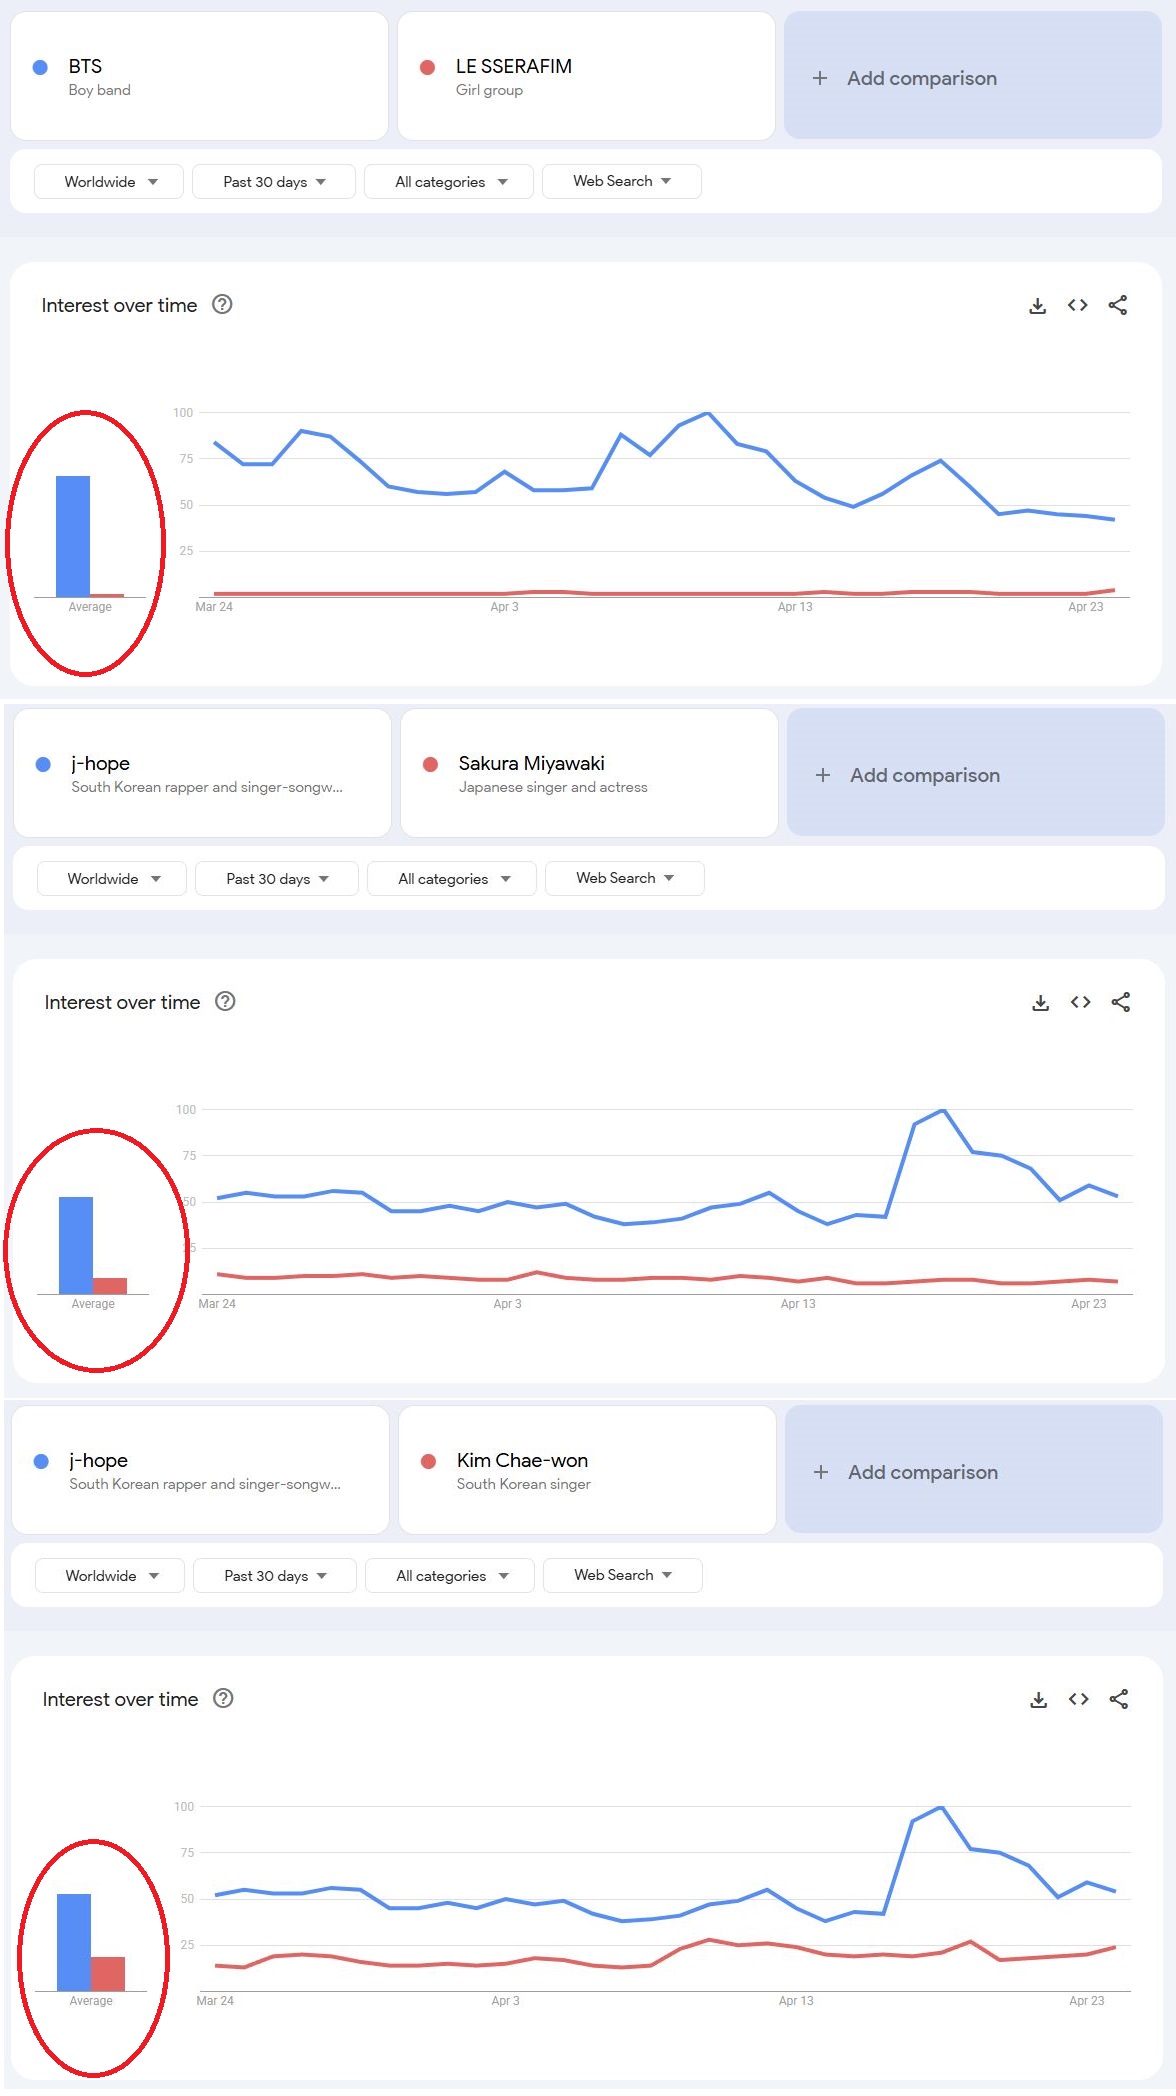
Task: Click Apr 23 label on Kim Chae-won chart
Action: coord(1087,2001)
